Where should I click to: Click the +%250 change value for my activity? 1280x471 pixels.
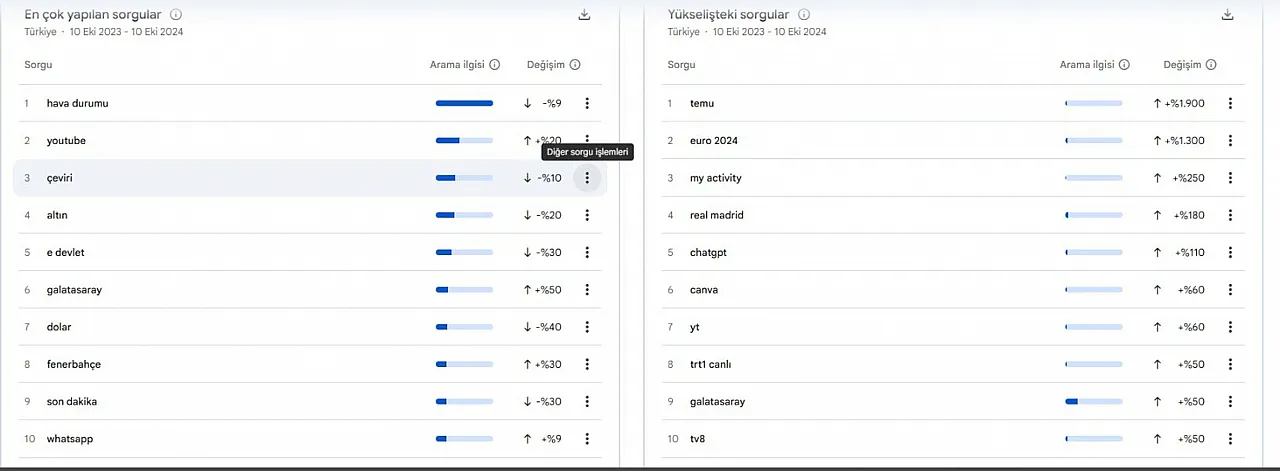click(x=1189, y=178)
